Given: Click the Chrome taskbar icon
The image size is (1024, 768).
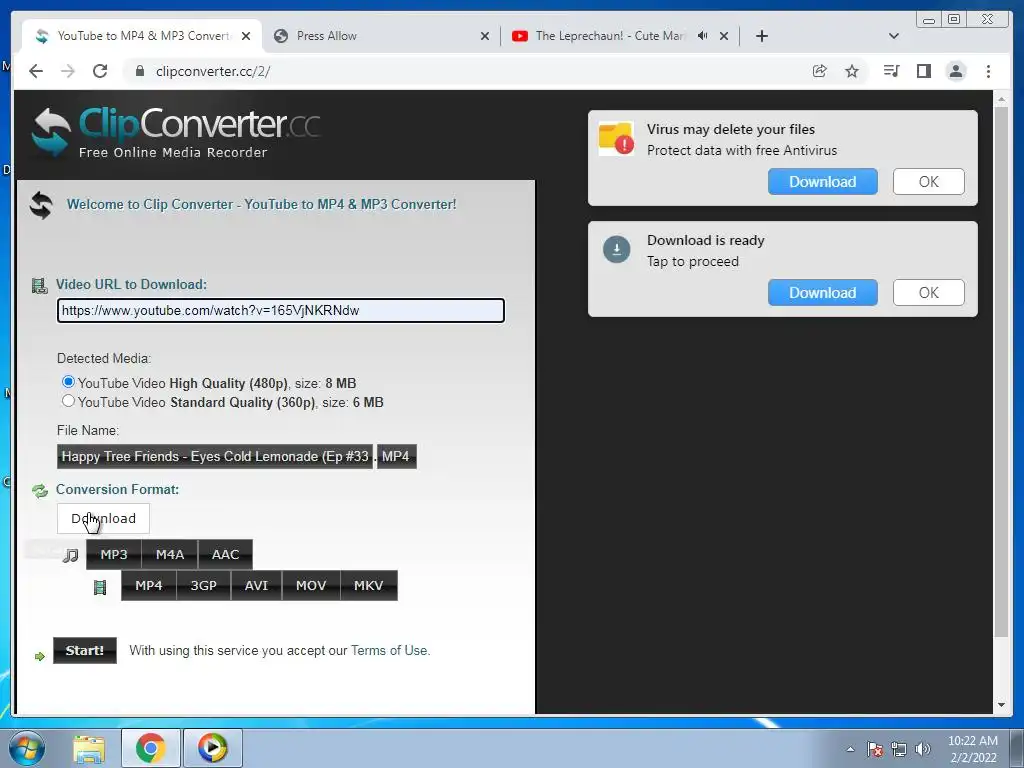Looking at the screenshot, I should [x=151, y=748].
